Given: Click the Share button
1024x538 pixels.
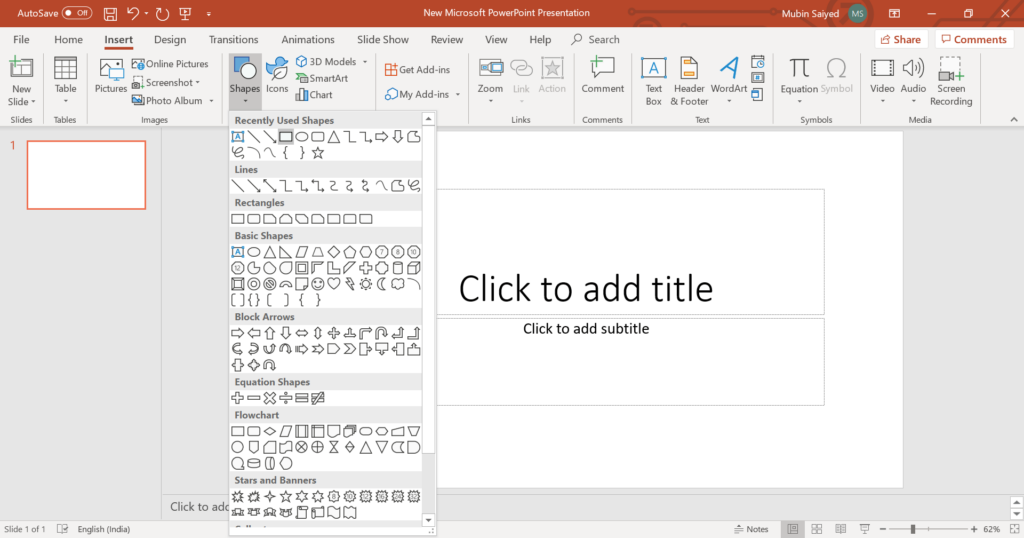Looking at the screenshot, I should 900,40.
